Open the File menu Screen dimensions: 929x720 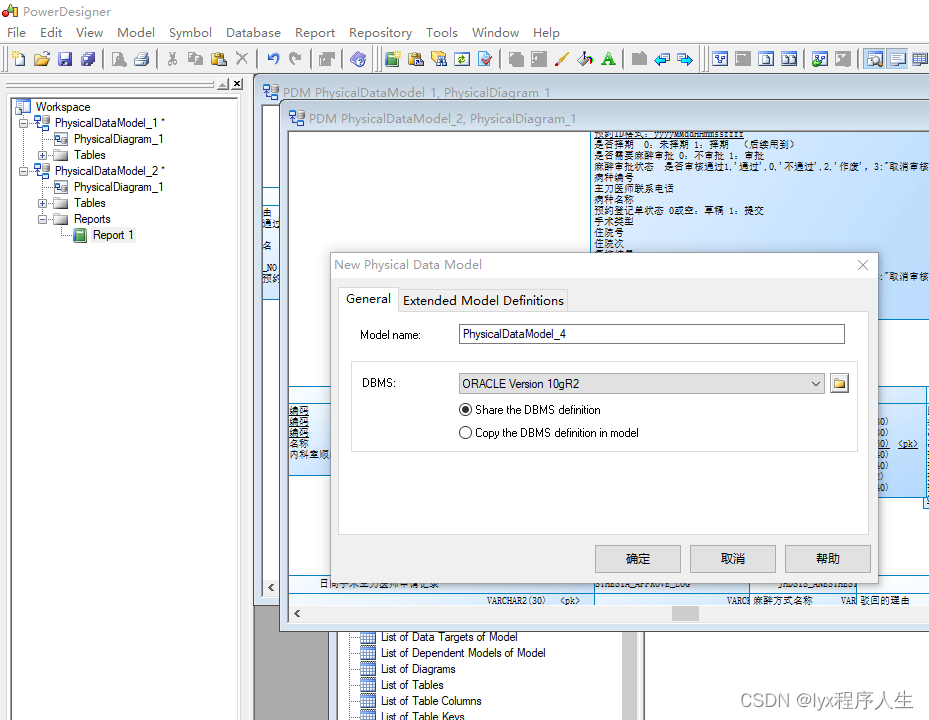tap(17, 33)
